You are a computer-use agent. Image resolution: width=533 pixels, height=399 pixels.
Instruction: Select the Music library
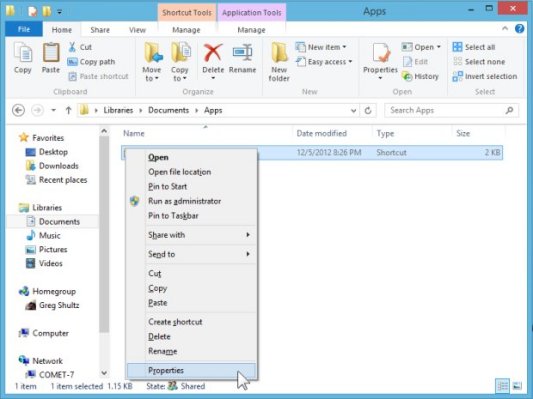(44, 236)
